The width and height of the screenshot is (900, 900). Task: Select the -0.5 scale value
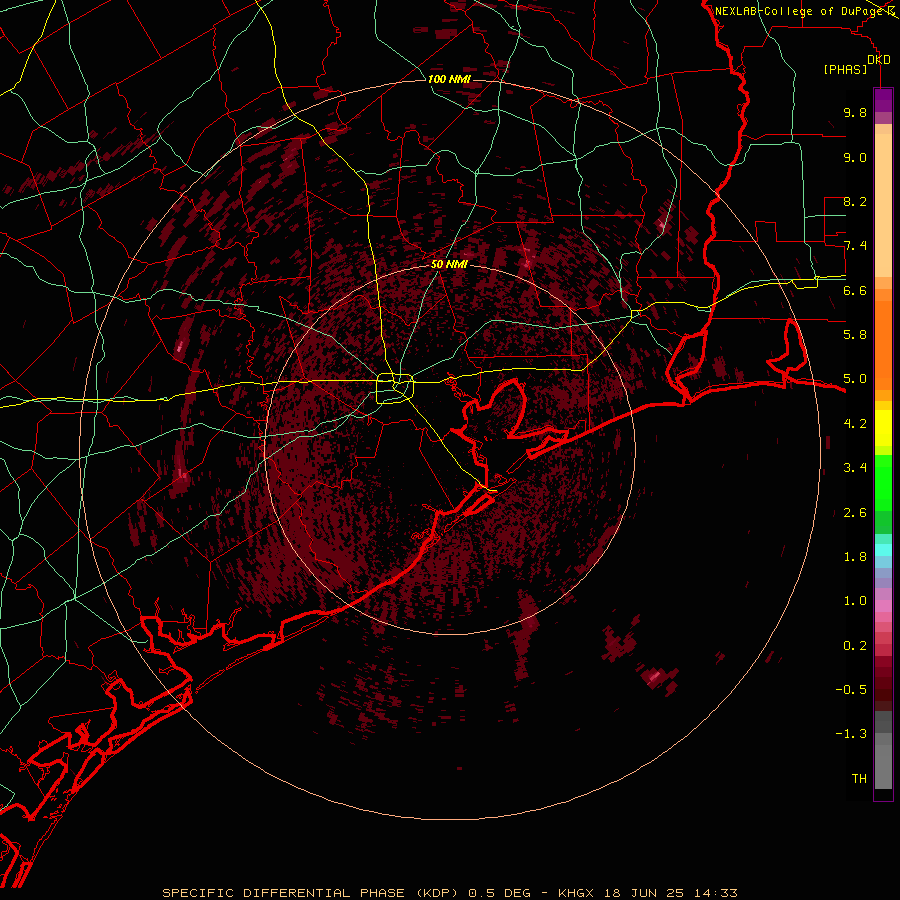point(851,690)
